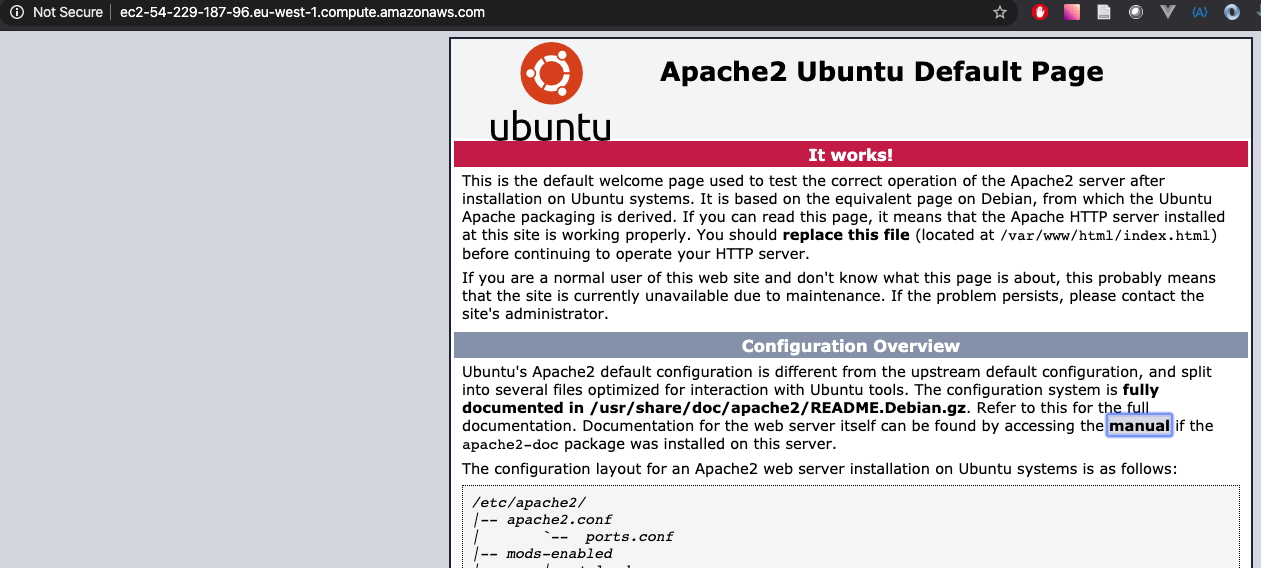Click the 'Configuration Overview' section header
Screen dimensions: 1261x568
tap(850, 346)
